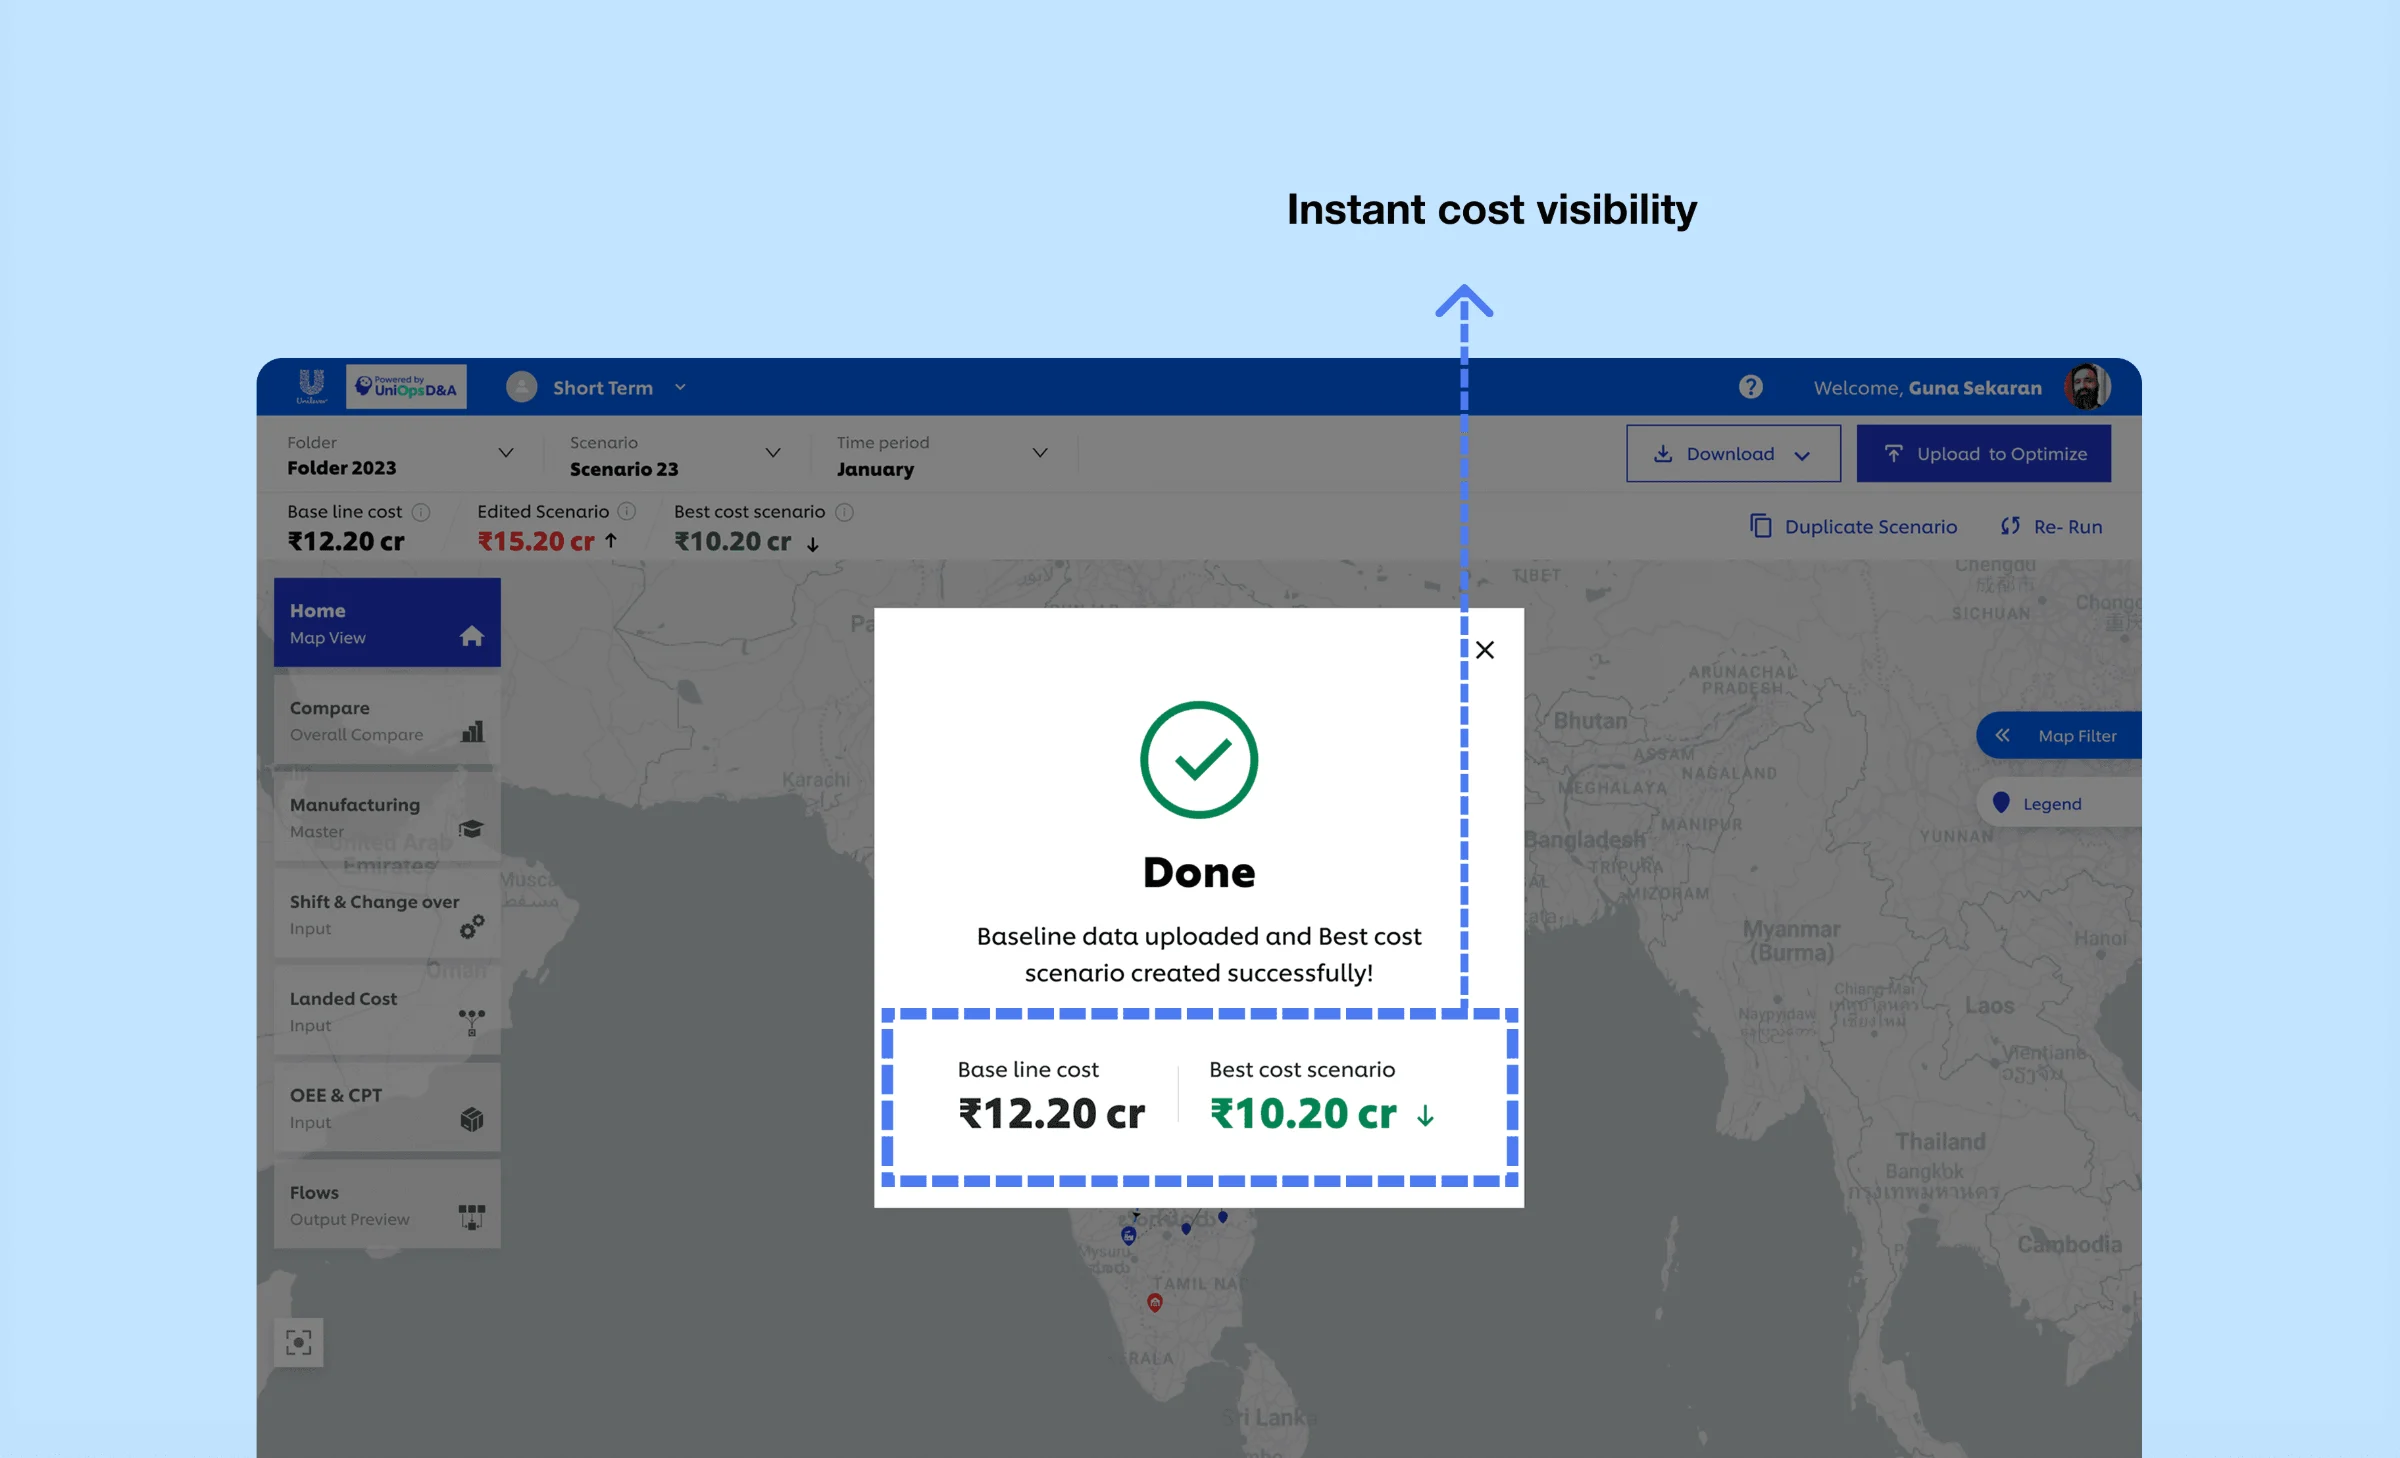
Task: Click the ₹12.20 cr value in dialog
Action: [1051, 1114]
